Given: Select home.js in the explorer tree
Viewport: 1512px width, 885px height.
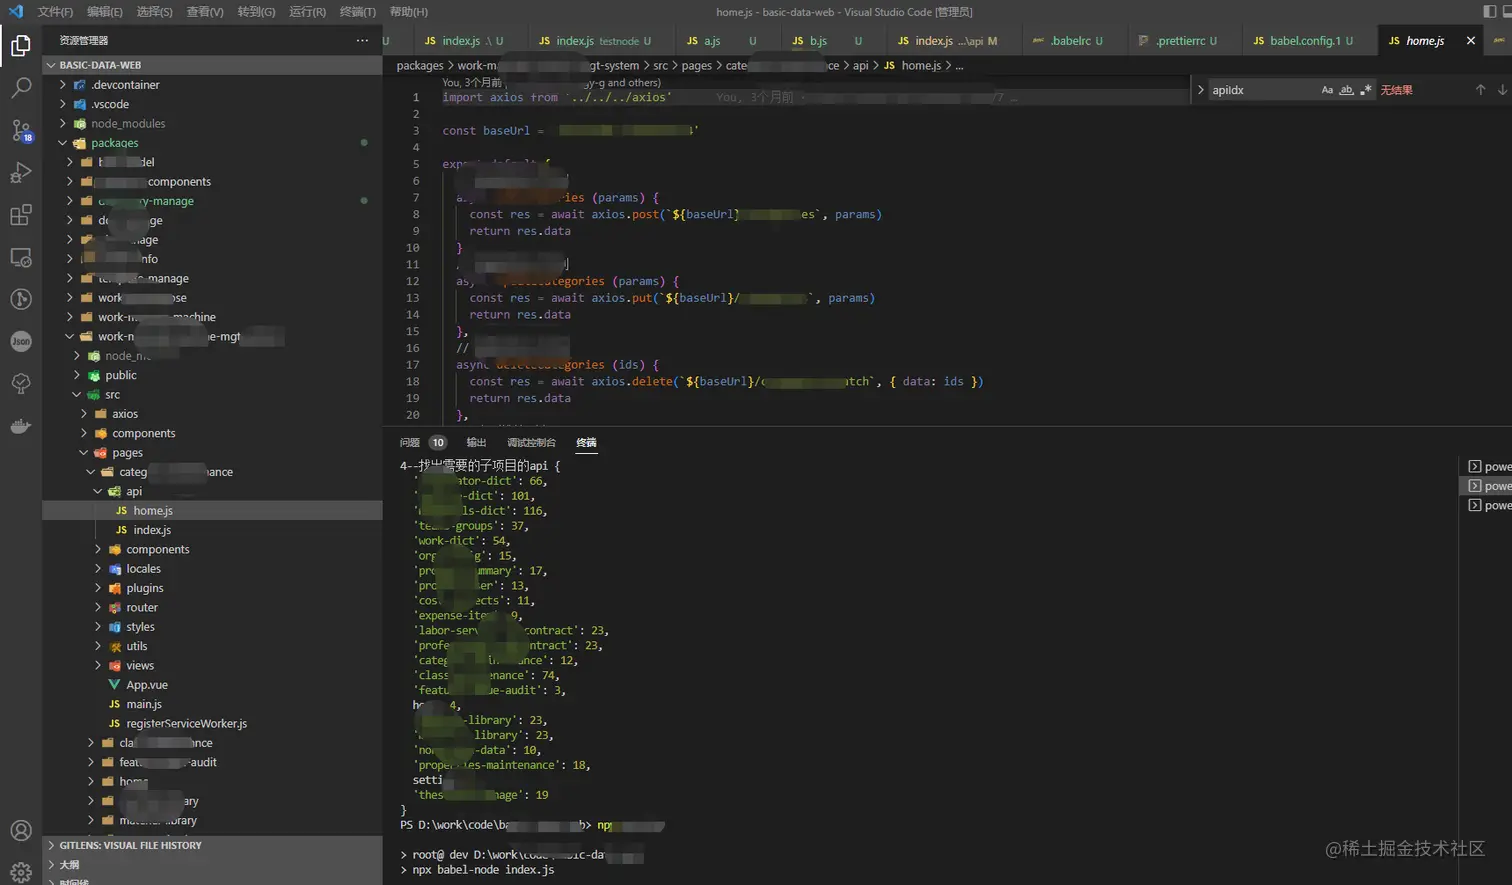Looking at the screenshot, I should pos(212,511).
